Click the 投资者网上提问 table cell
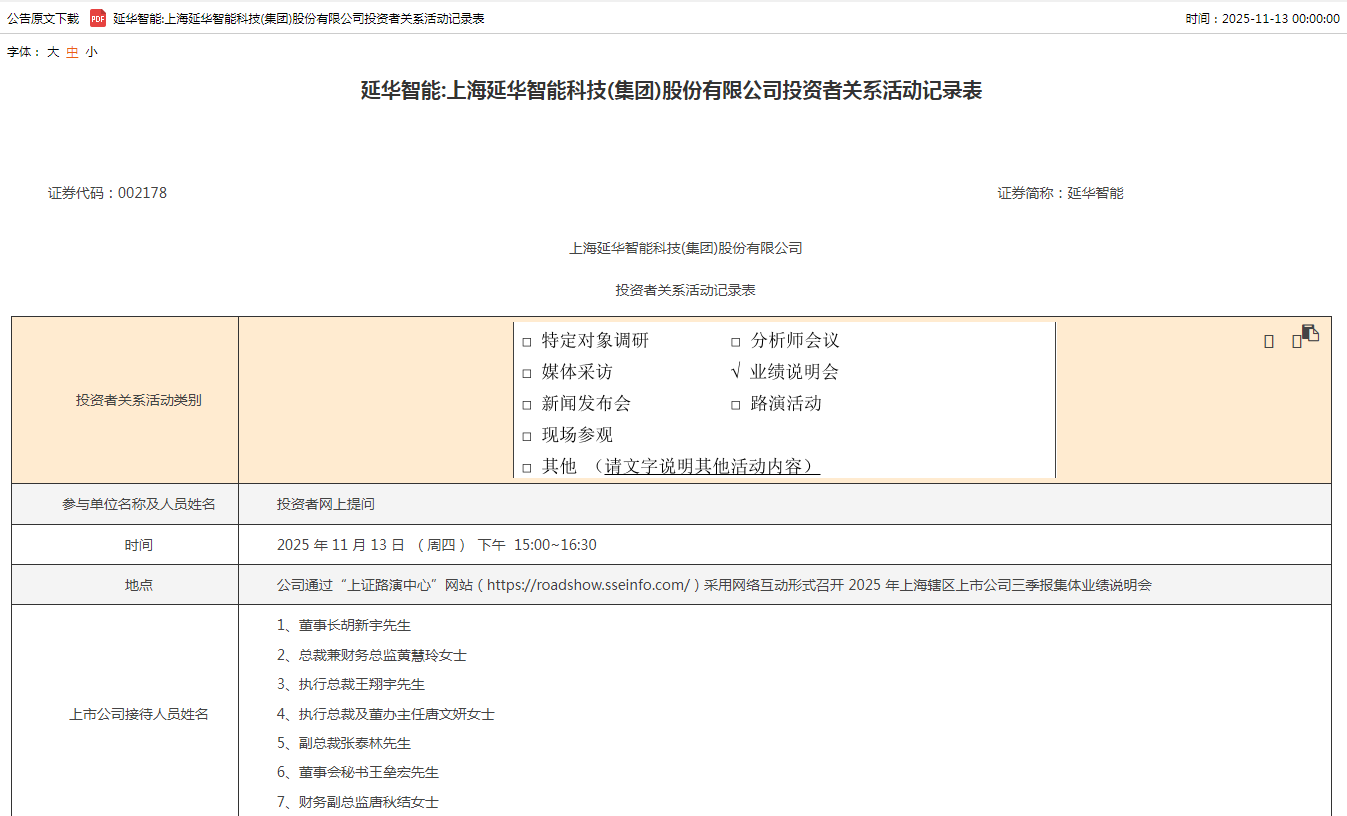The height and width of the screenshot is (816, 1347). [x=326, y=504]
